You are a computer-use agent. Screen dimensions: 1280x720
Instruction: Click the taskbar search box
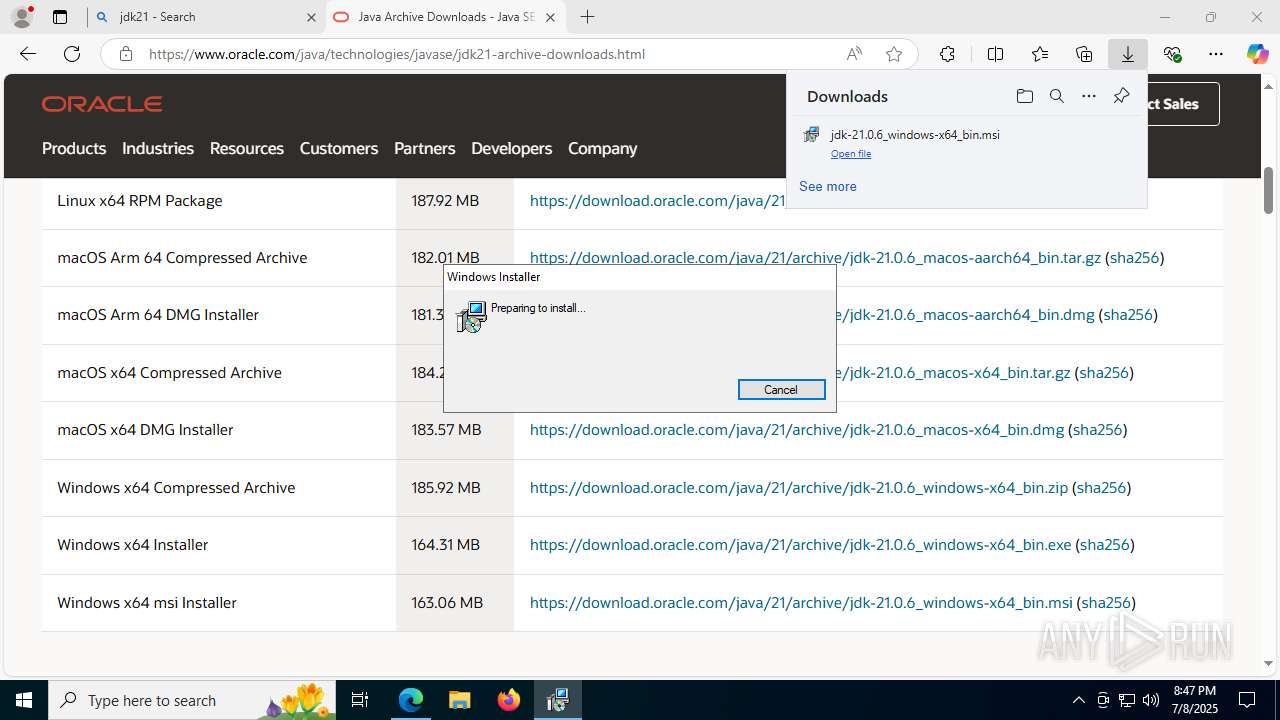(x=194, y=700)
